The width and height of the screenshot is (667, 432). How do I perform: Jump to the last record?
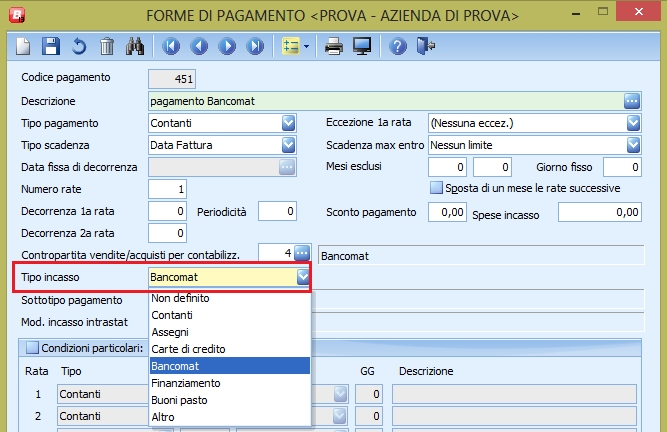(255, 46)
